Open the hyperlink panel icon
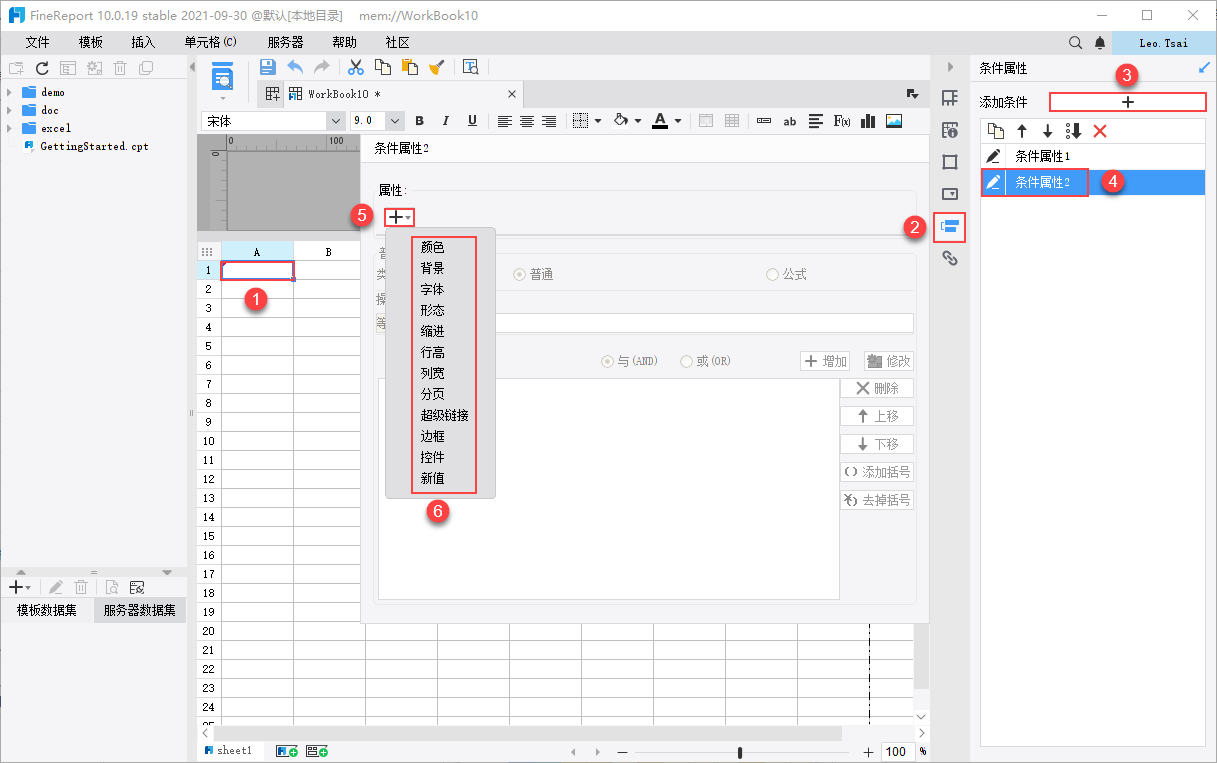The width and height of the screenshot is (1217, 763). point(949,258)
